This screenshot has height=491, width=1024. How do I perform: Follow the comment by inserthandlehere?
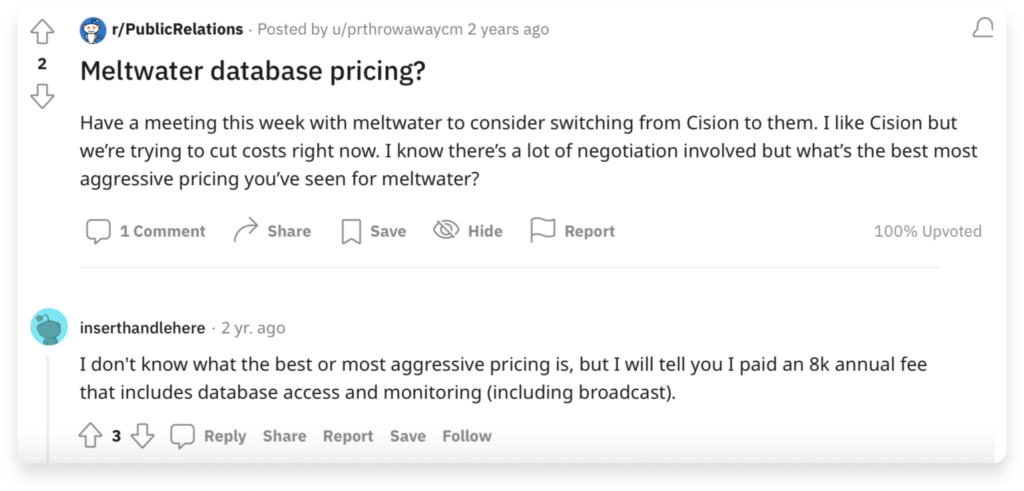467,436
